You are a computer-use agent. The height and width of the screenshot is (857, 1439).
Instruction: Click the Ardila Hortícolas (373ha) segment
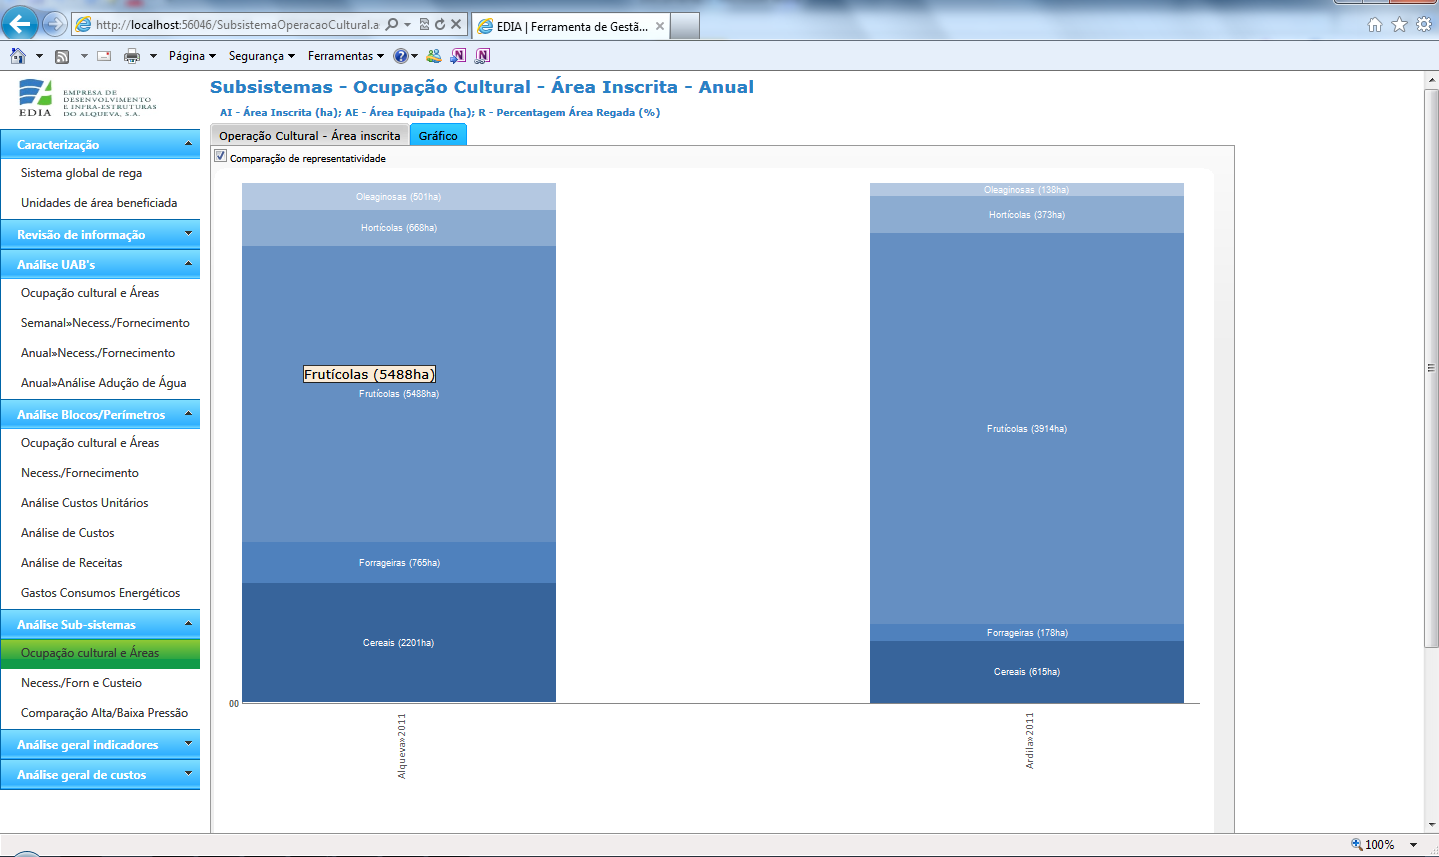[x=1027, y=215]
